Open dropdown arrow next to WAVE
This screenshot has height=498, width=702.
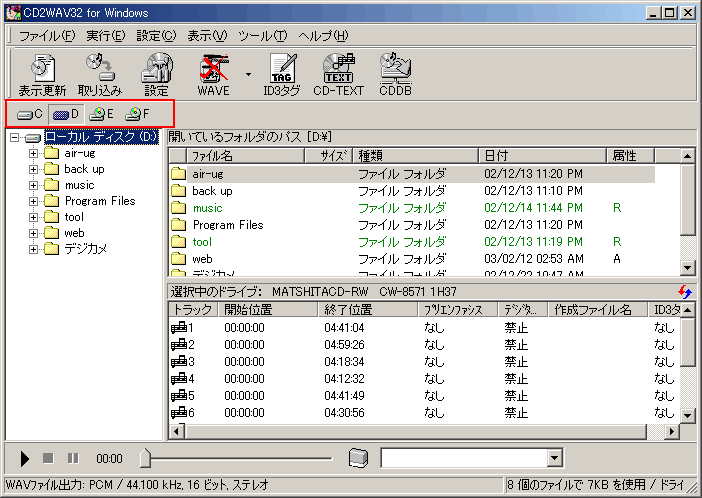[247, 74]
